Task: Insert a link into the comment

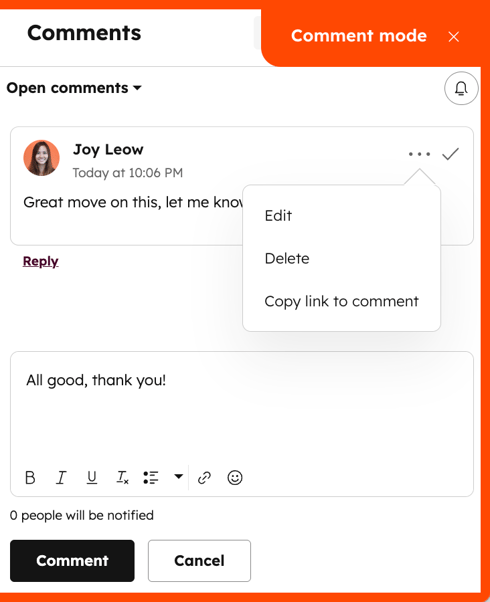Action: (204, 478)
